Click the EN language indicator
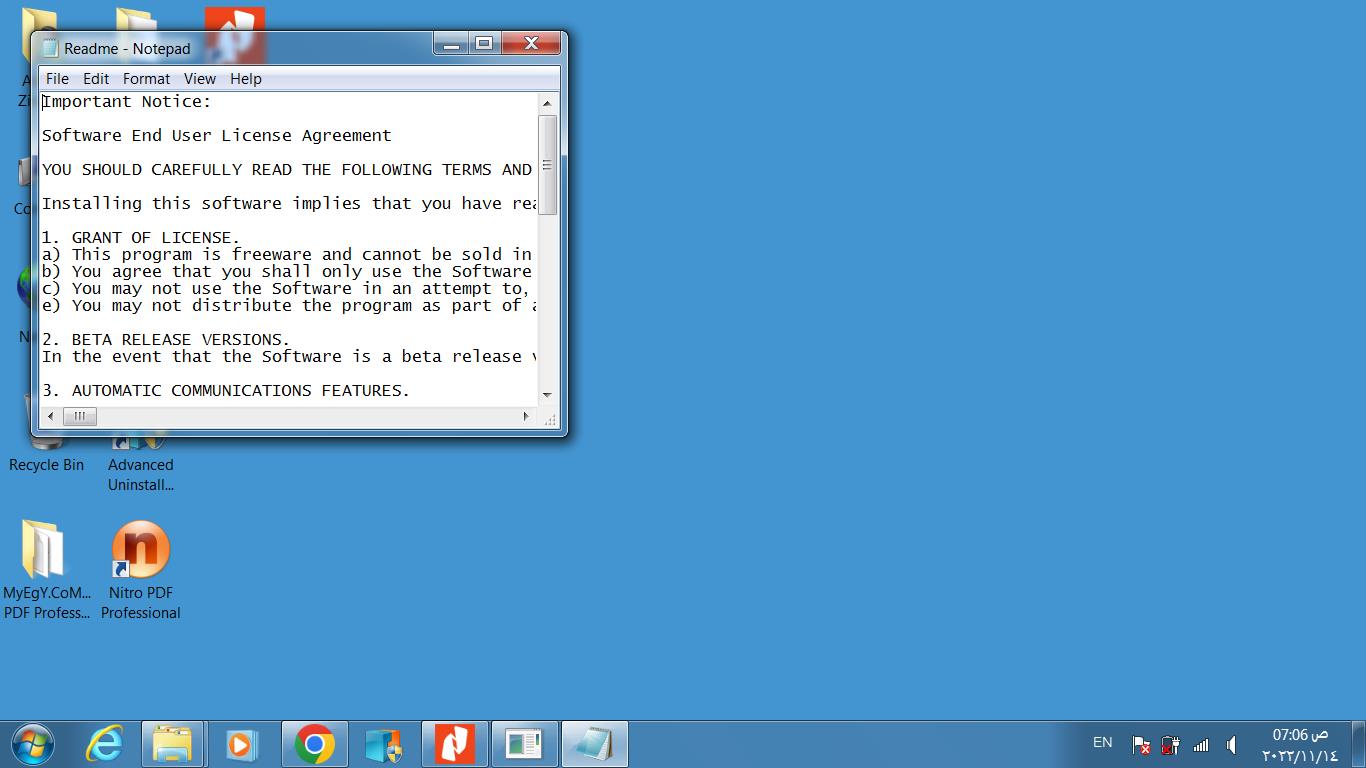This screenshot has height=768, width=1366. tap(1102, 743)
